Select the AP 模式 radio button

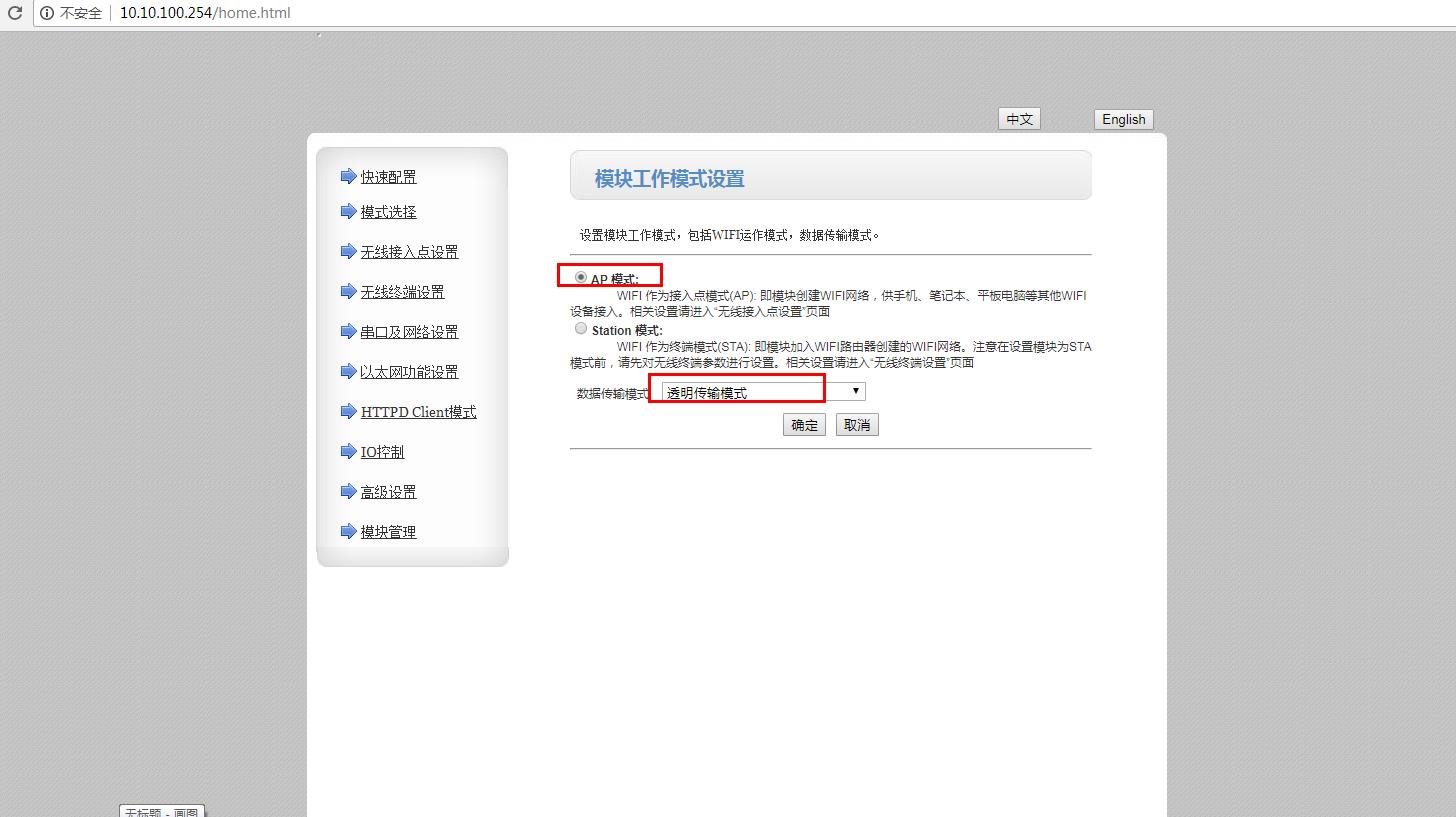pos(581,277)
